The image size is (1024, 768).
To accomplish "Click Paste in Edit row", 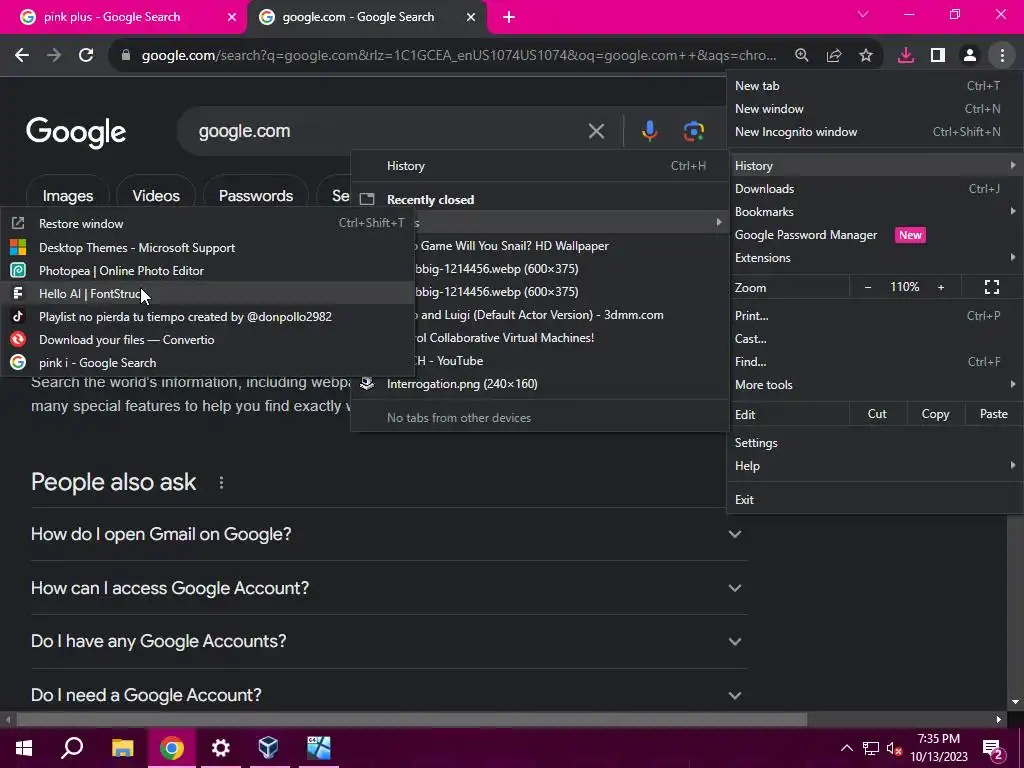I will coord(993,414).
